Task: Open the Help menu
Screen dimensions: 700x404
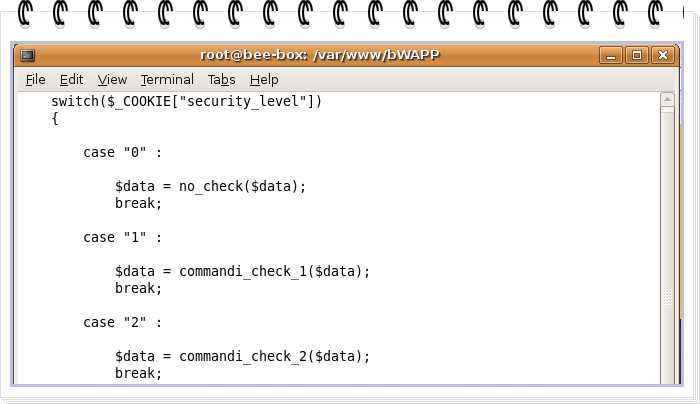Action: tap(264, 79)
